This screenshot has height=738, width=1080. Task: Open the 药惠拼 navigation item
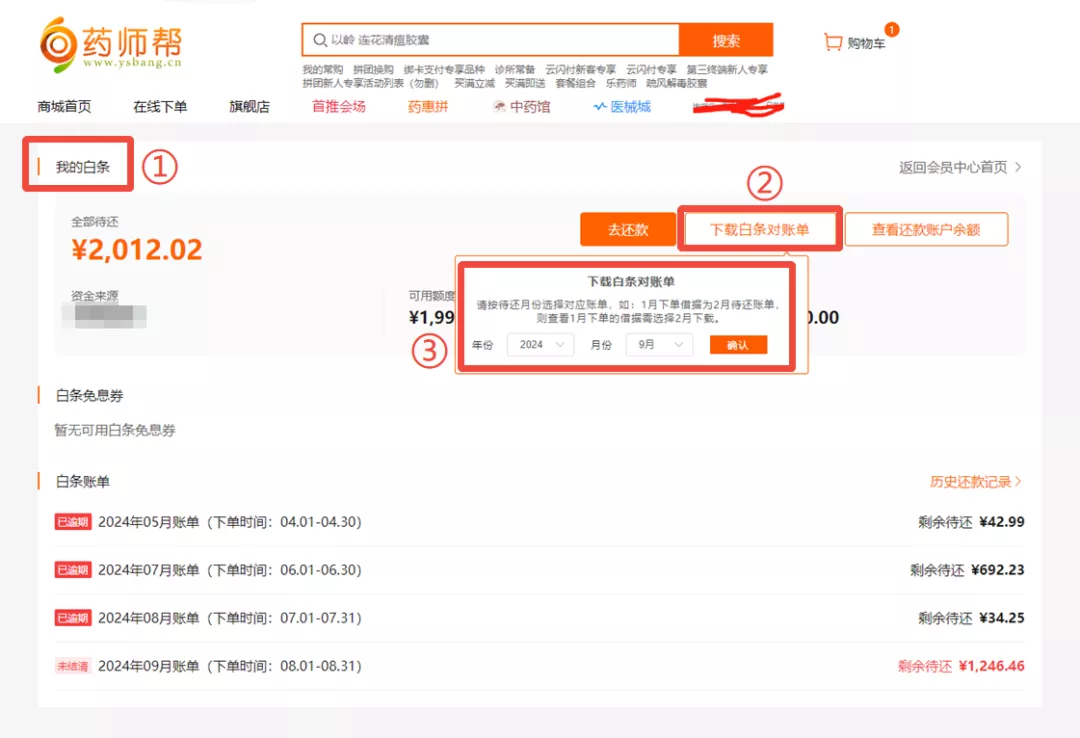(428, 107)
